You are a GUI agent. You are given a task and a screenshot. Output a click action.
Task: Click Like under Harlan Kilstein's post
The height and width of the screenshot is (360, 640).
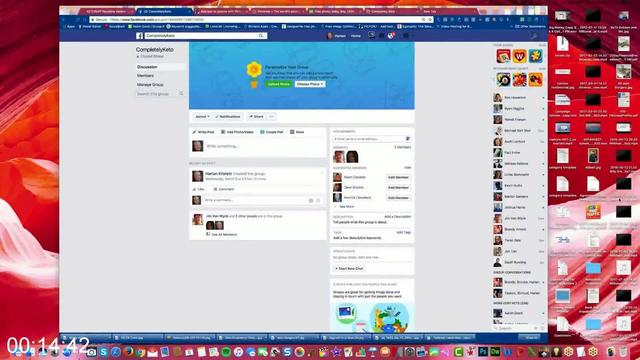point(198,189)
